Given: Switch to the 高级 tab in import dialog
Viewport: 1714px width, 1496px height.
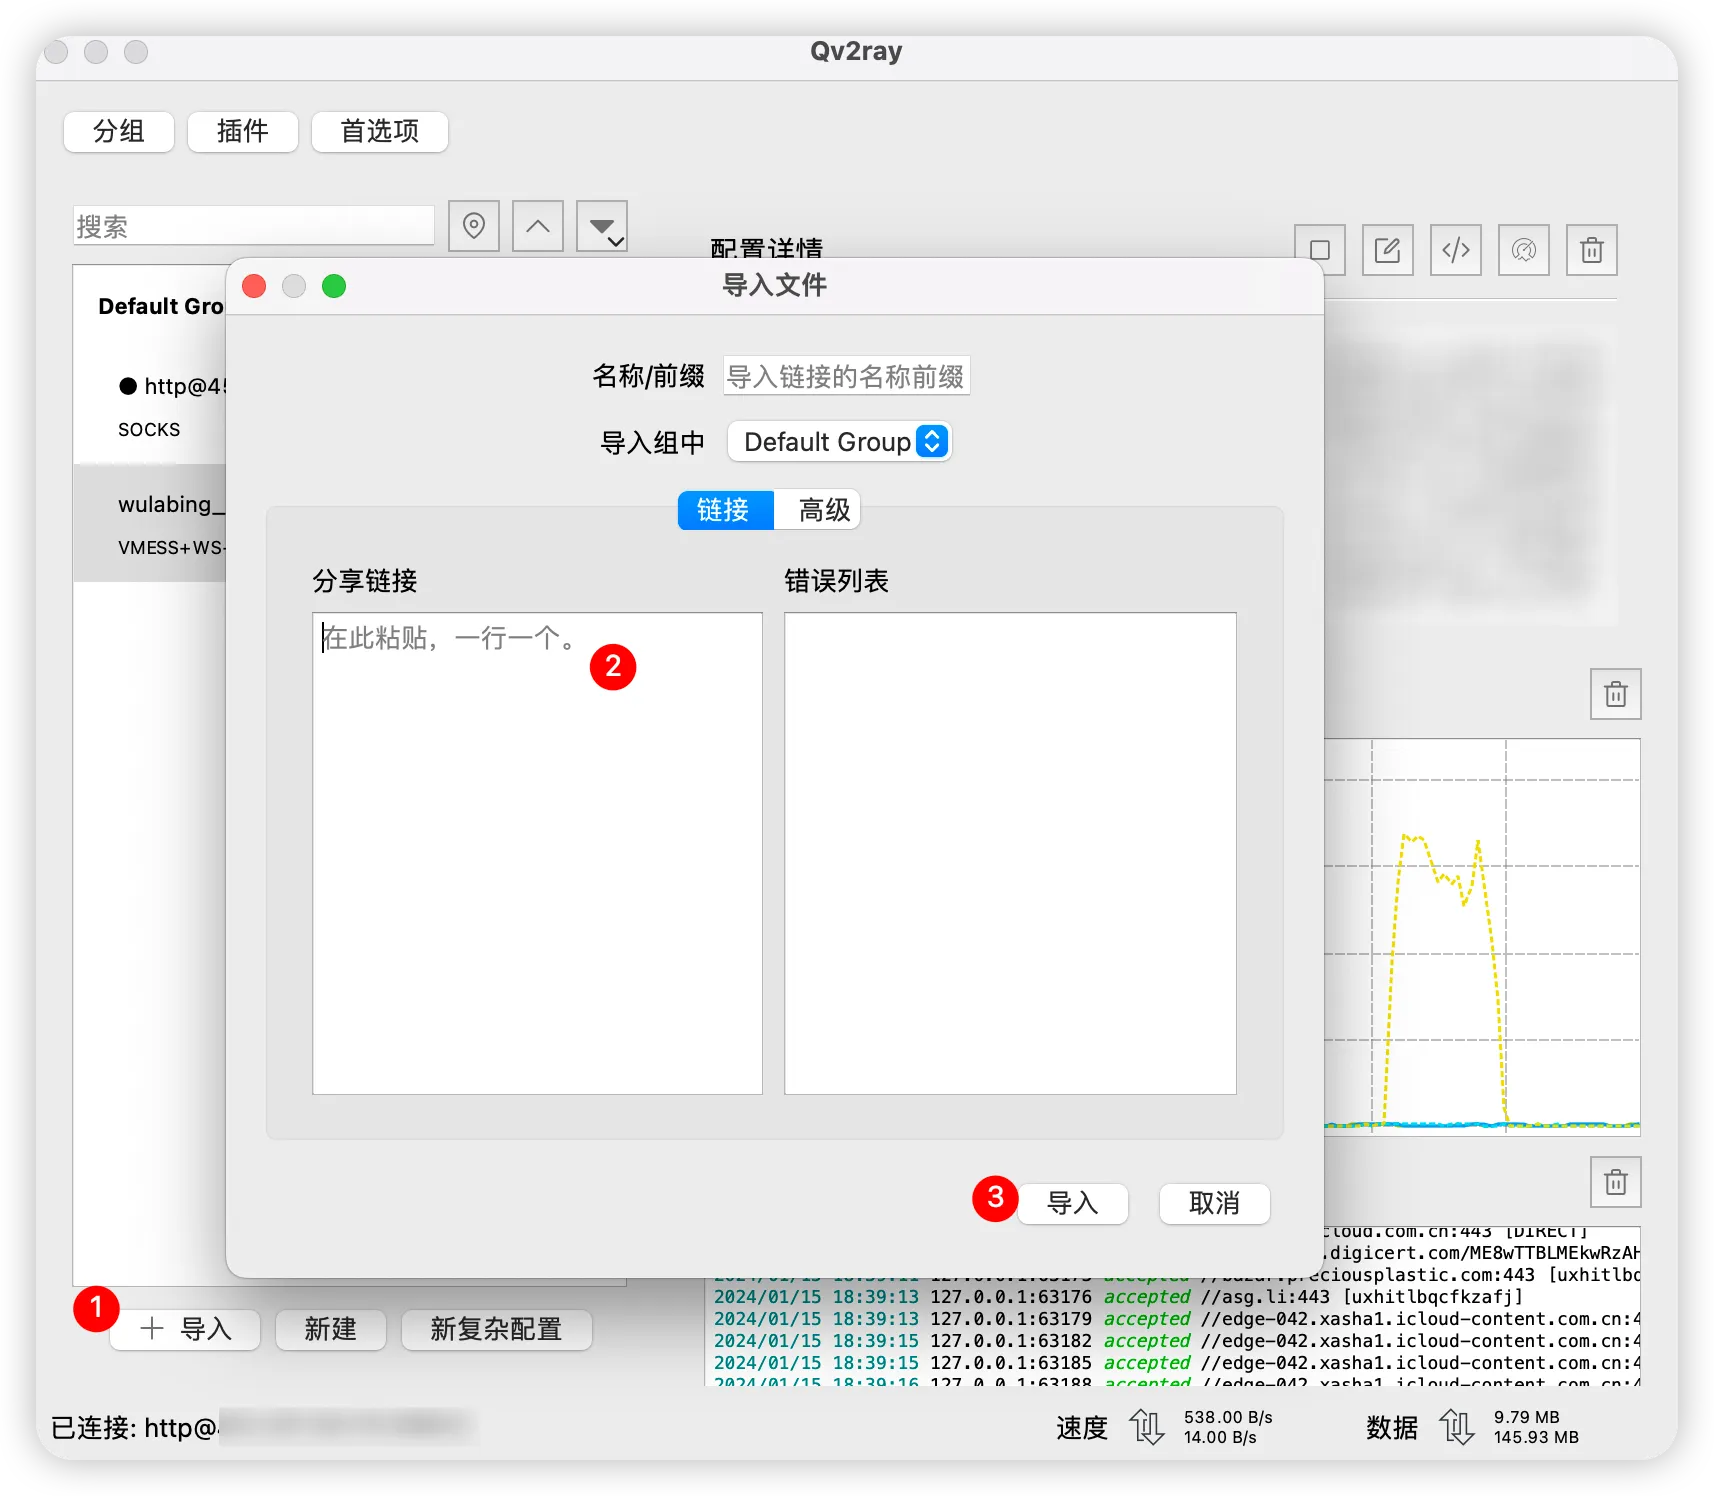Looking at the screenshot, I should coord(820,510).
